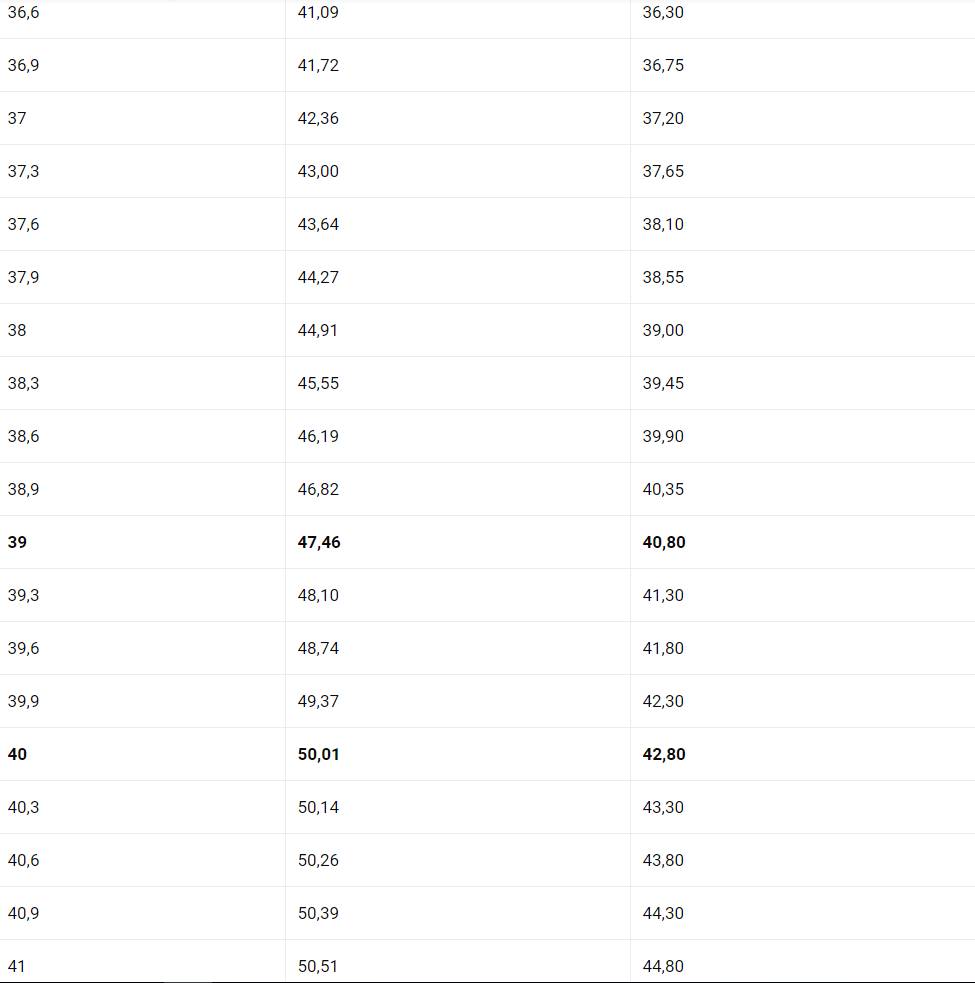The image size is (975, 983).
Task: Click the bold cell with value 47,46
Action: click(x=319, y=542)
